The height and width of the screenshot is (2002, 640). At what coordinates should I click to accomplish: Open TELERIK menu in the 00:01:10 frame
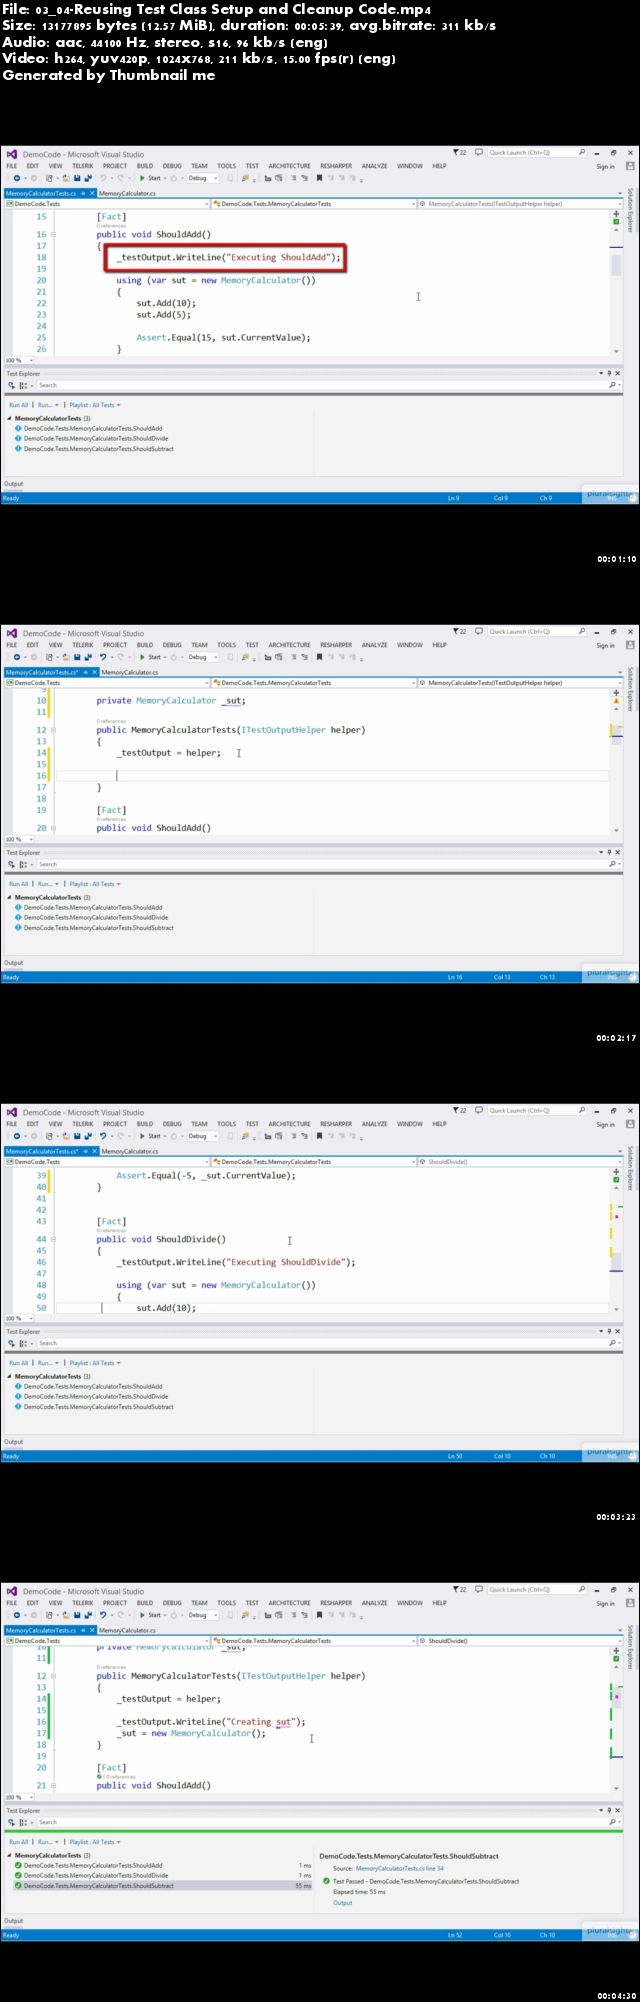[x=82, y=166]
